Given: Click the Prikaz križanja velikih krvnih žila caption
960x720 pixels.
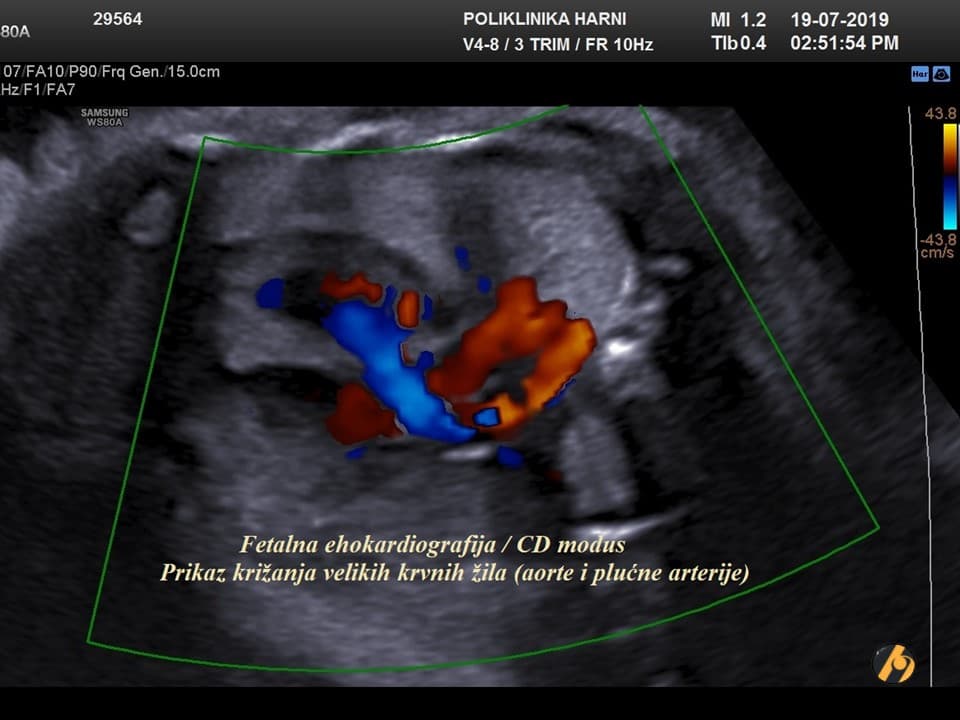Looking at the screenshot, I should pyautogui.click(x=454, y=573).
